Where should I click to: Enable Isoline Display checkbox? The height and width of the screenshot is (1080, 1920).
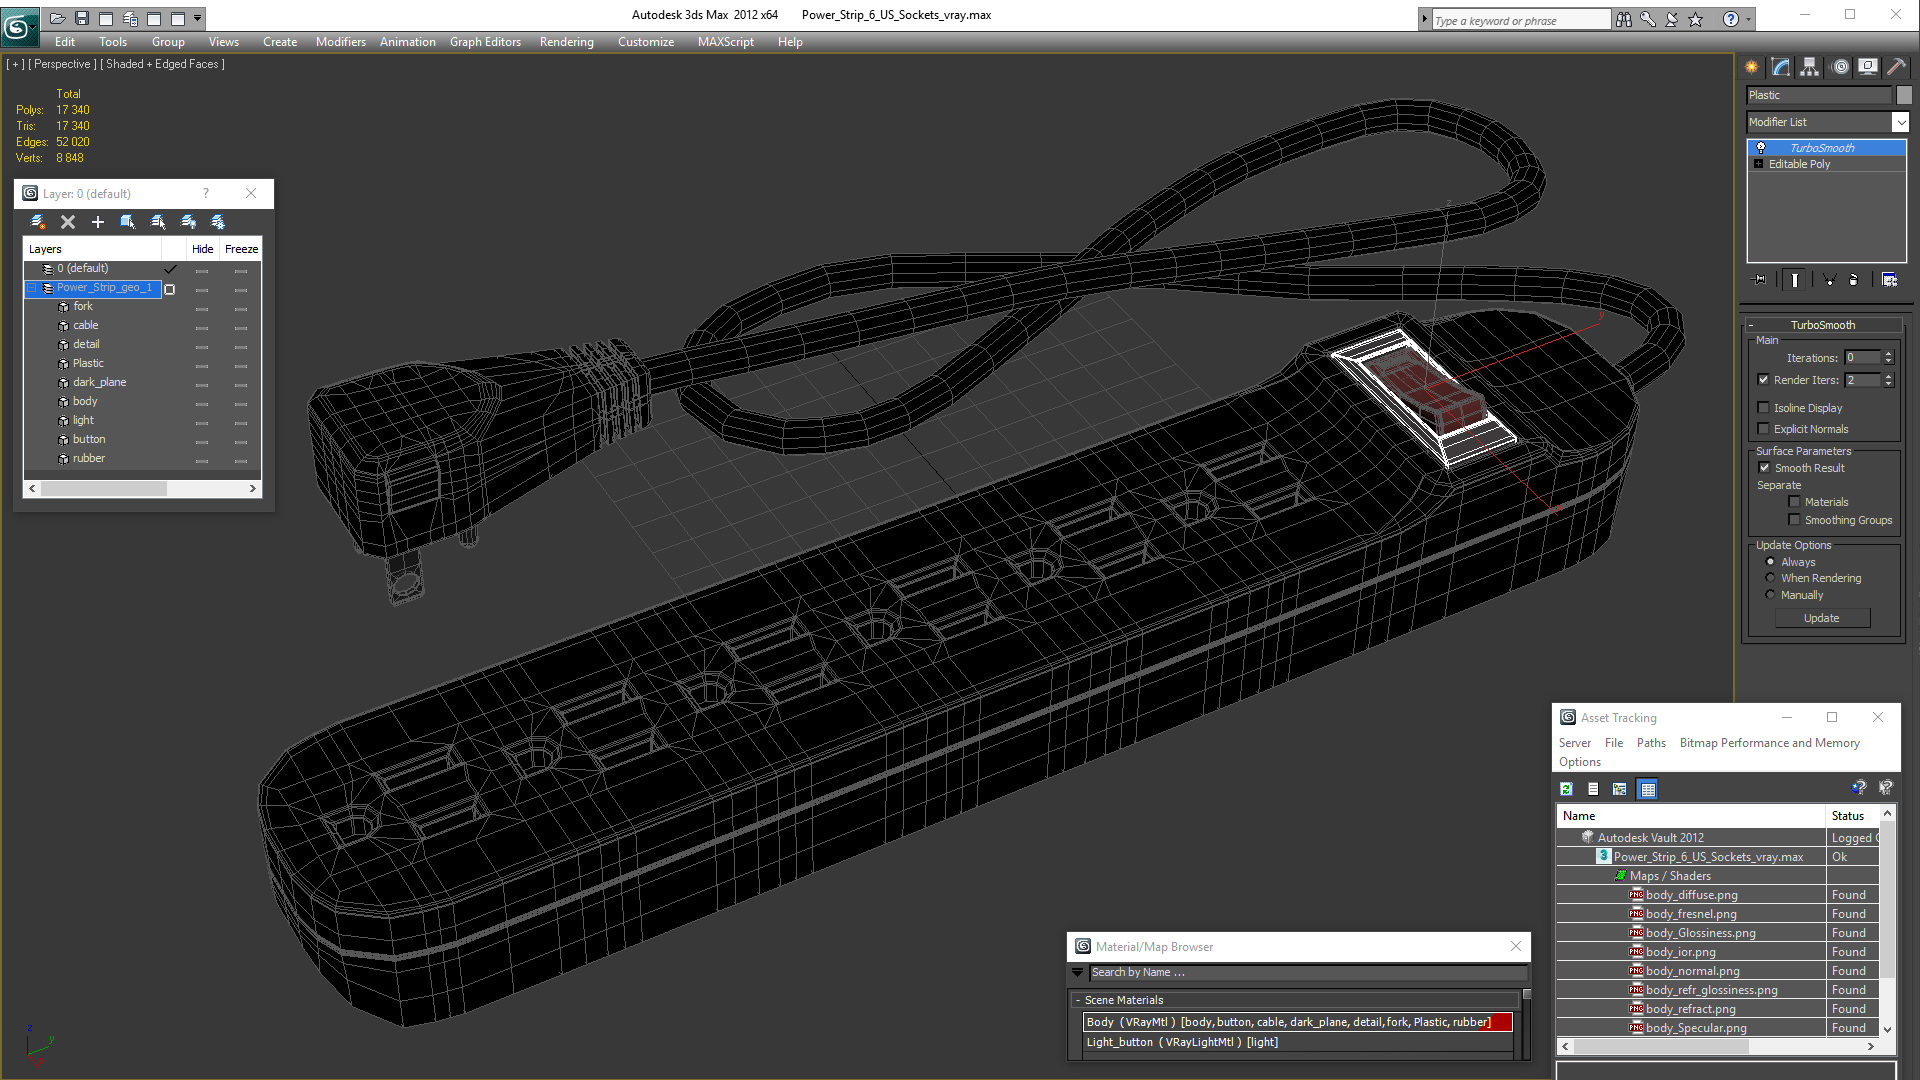point(1764,408)
